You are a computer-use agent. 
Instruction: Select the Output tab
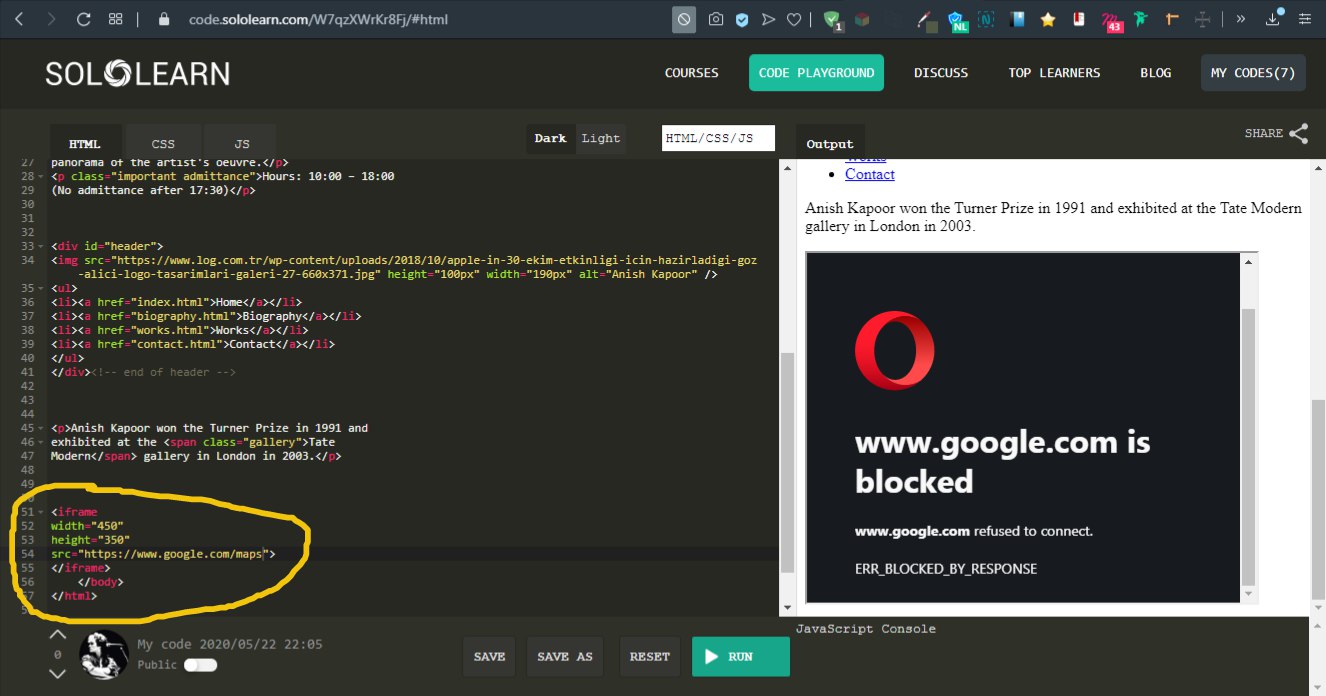[830, 143]
